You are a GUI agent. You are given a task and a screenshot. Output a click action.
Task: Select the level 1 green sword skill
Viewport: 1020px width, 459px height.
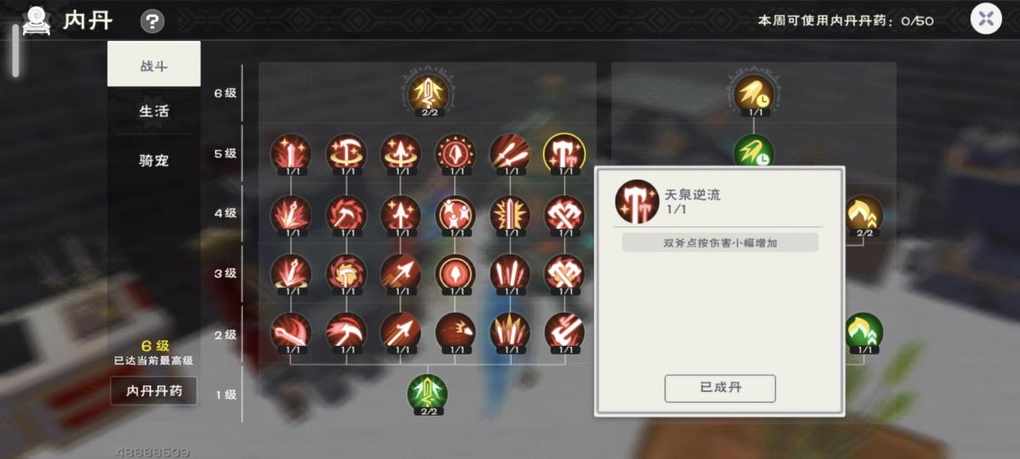click(x=427, y=393)
